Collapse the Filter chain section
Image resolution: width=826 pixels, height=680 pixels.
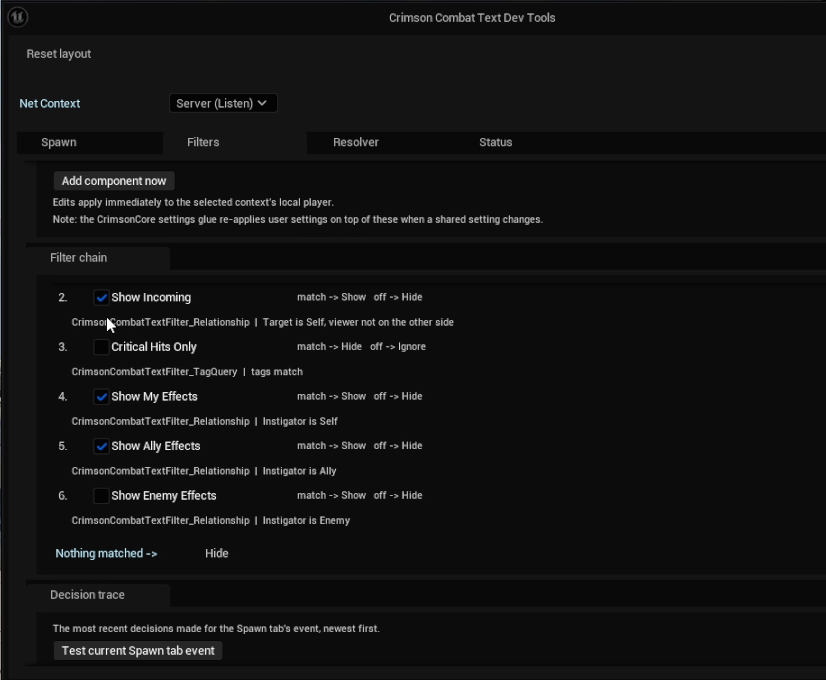tap(98, 258)
